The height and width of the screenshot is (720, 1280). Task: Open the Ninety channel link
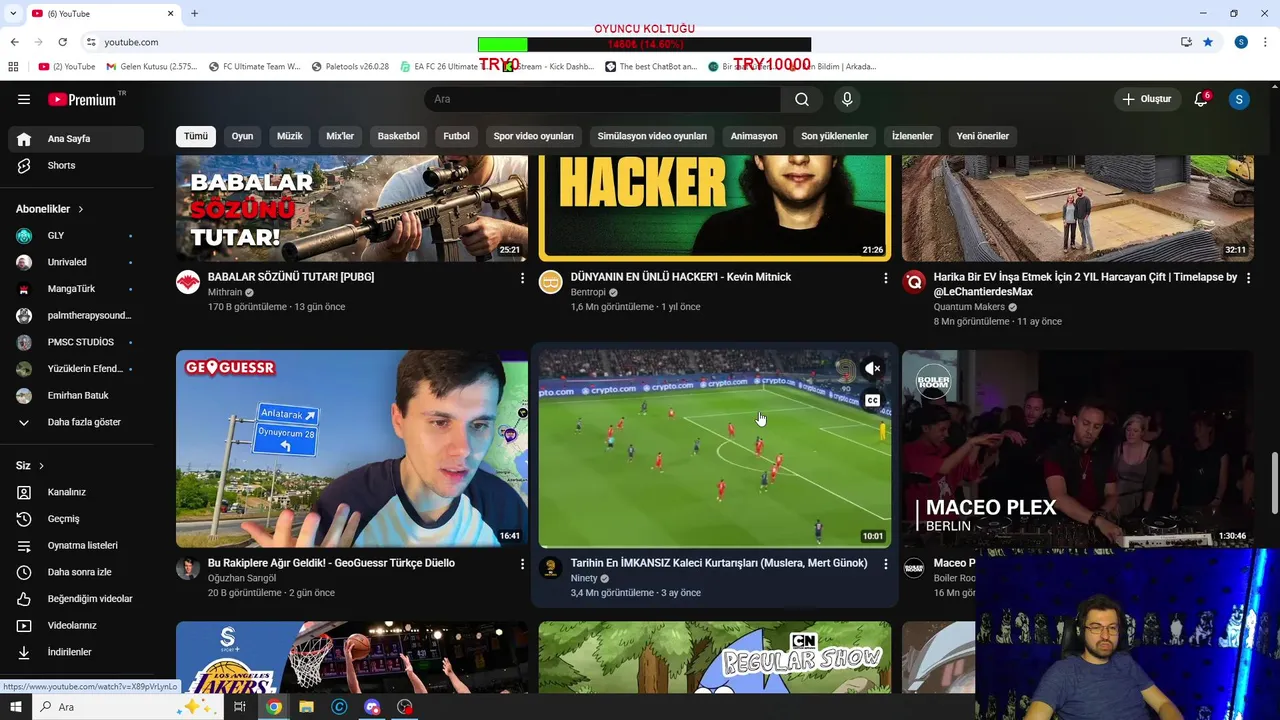[584, 578]
